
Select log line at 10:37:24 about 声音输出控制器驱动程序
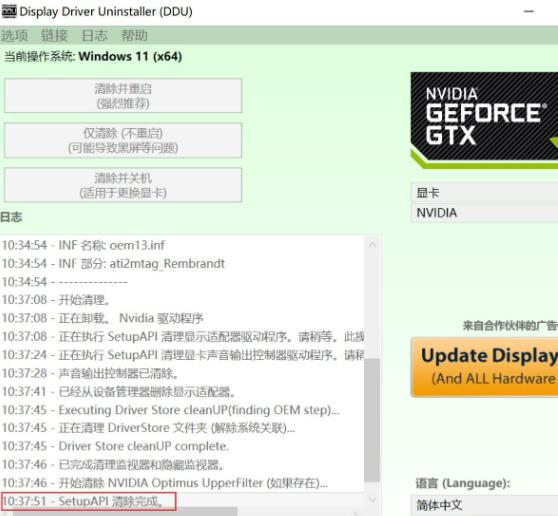tap(182, 355)
